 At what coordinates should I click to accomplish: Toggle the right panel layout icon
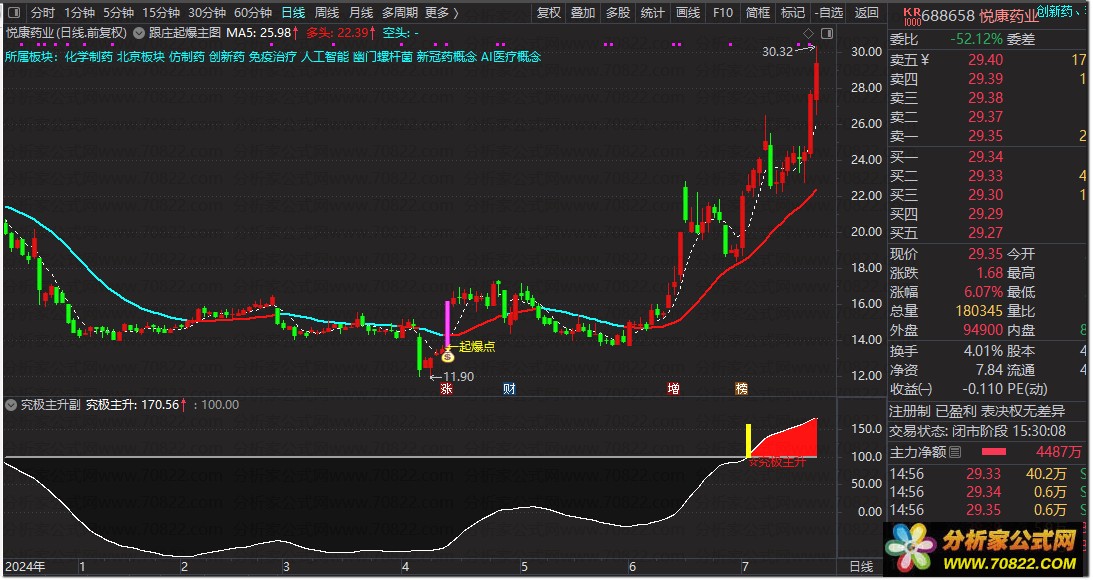tap(827, 33)
